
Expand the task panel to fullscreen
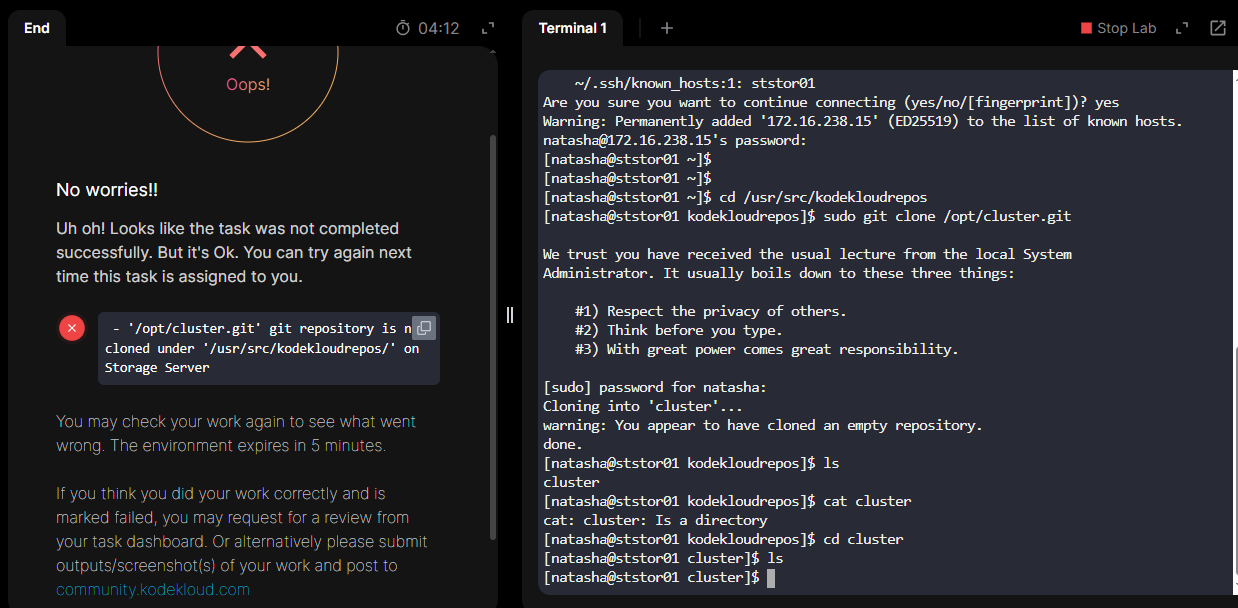pos(488,28)
